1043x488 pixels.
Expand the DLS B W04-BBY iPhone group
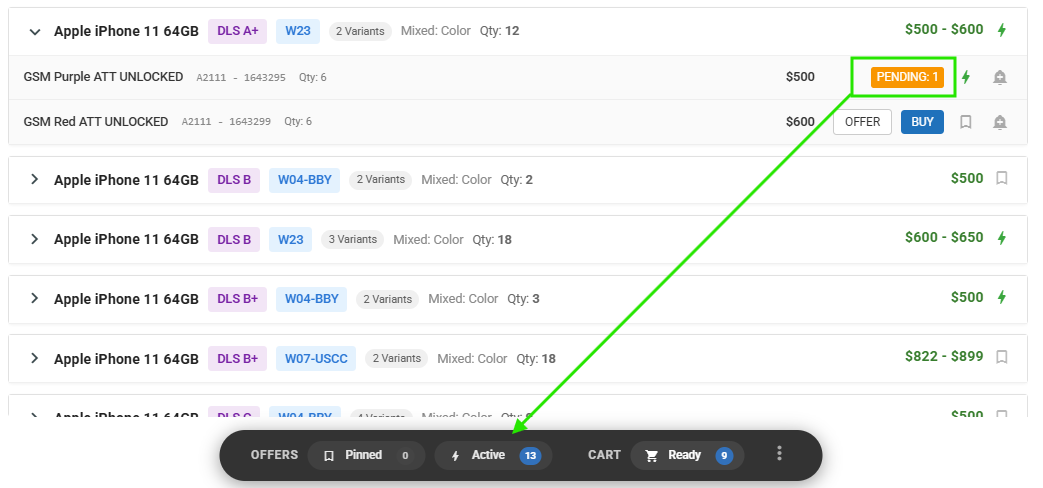click(x=35, y=180)
